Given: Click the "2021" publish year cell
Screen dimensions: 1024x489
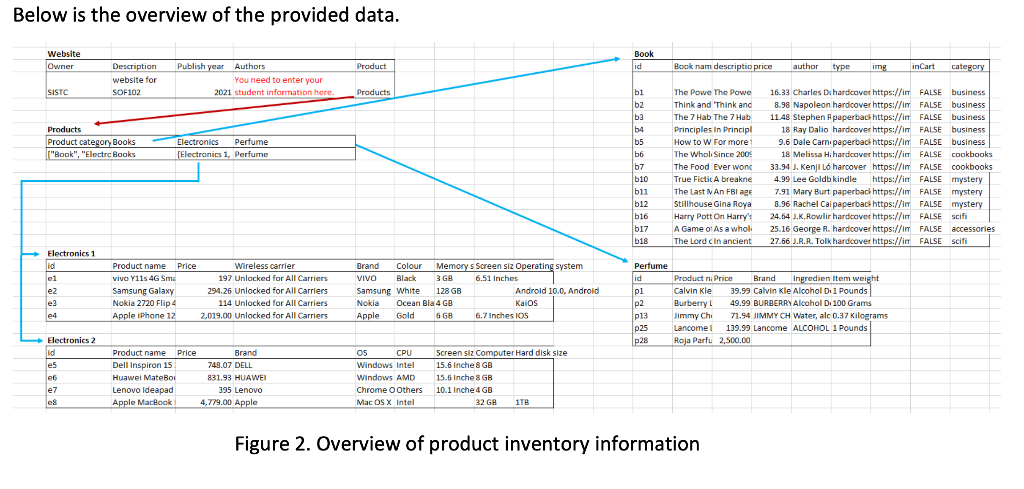Looking at the screenshot, I should coord(222,92).
